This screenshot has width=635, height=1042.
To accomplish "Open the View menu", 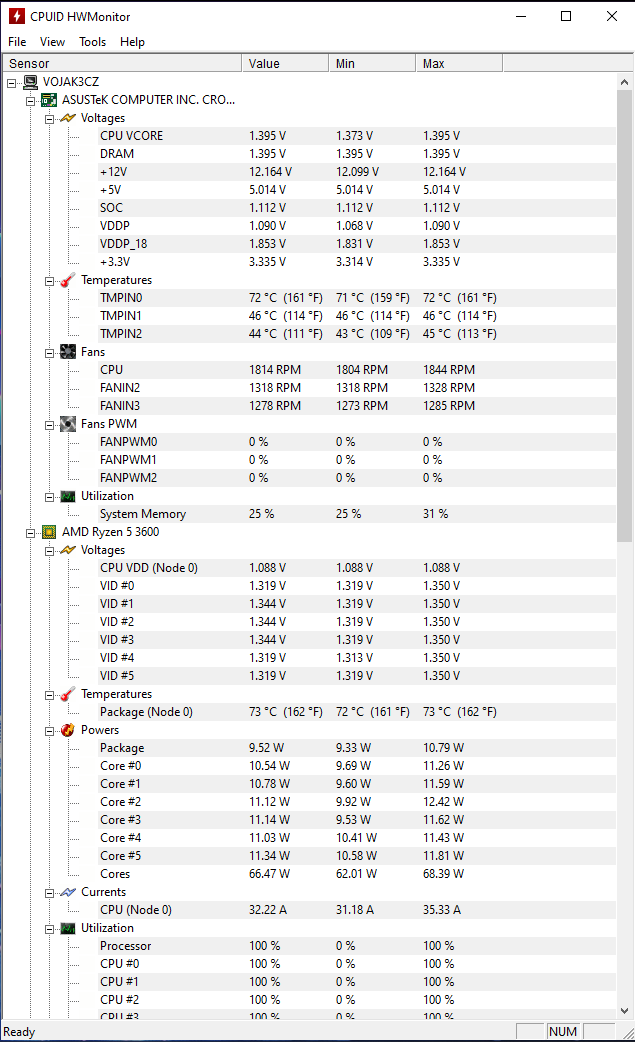I will (52, 42).
